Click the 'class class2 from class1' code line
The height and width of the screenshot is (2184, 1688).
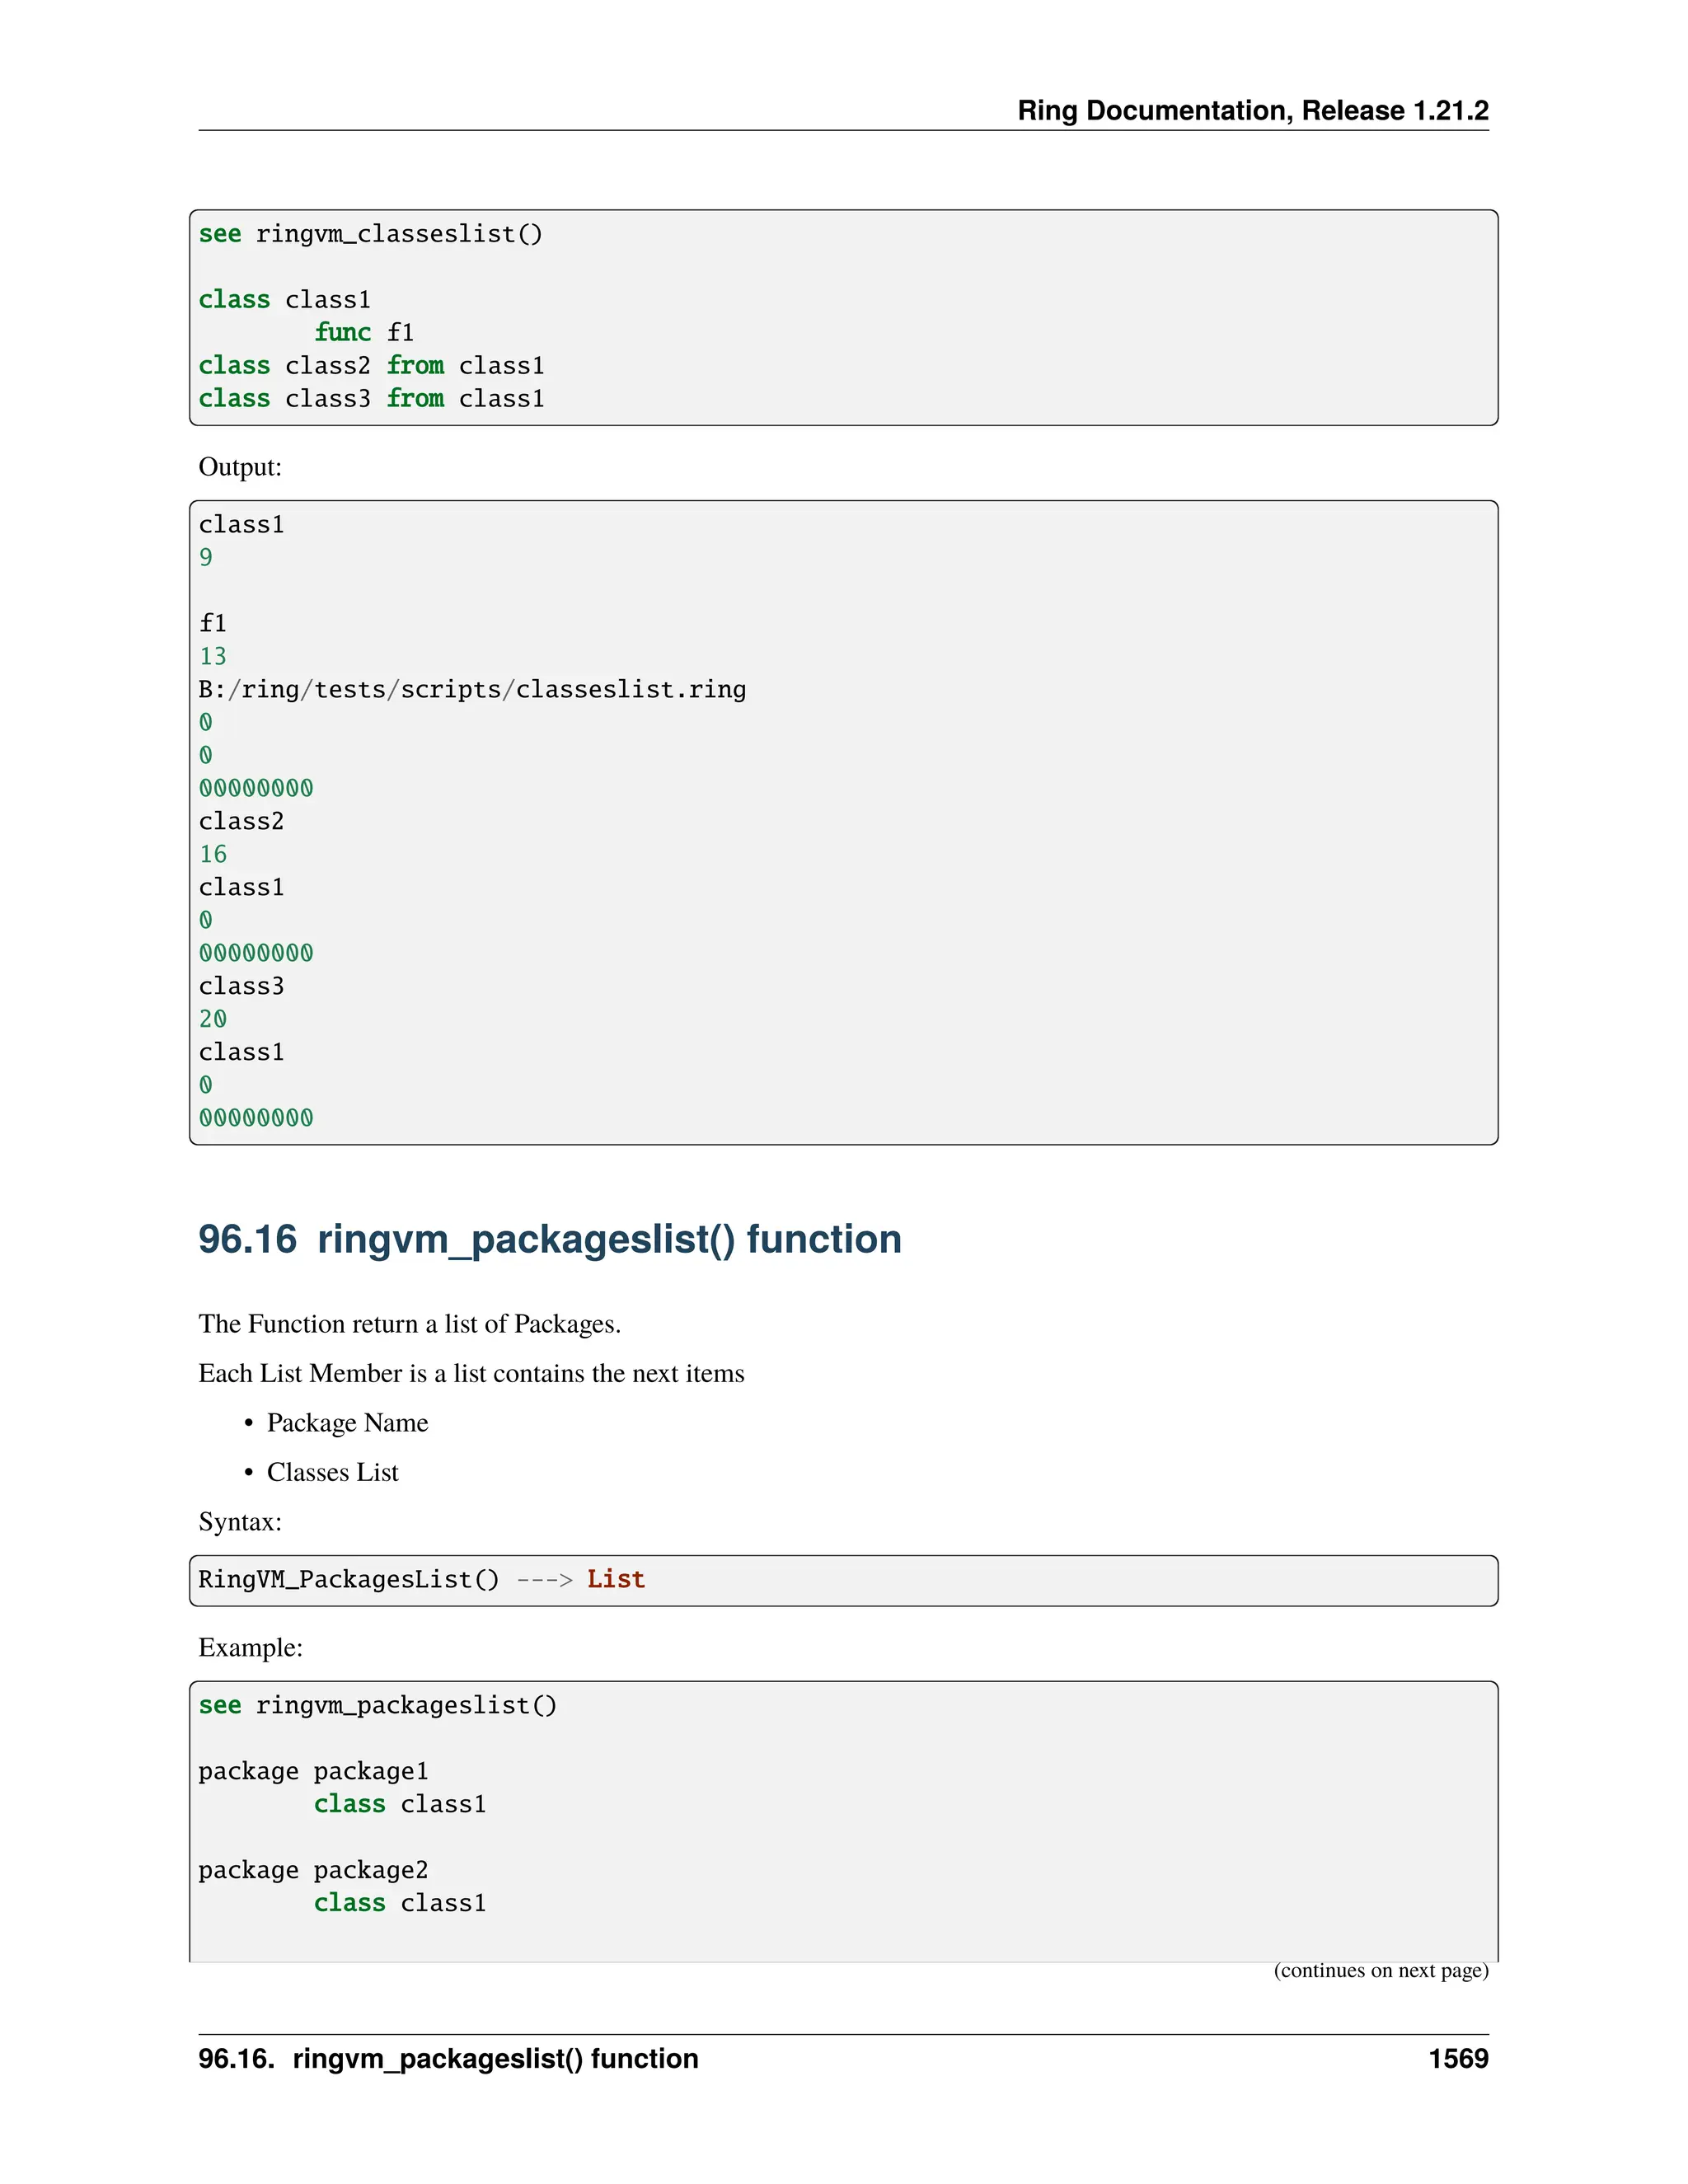coord(371,366)
